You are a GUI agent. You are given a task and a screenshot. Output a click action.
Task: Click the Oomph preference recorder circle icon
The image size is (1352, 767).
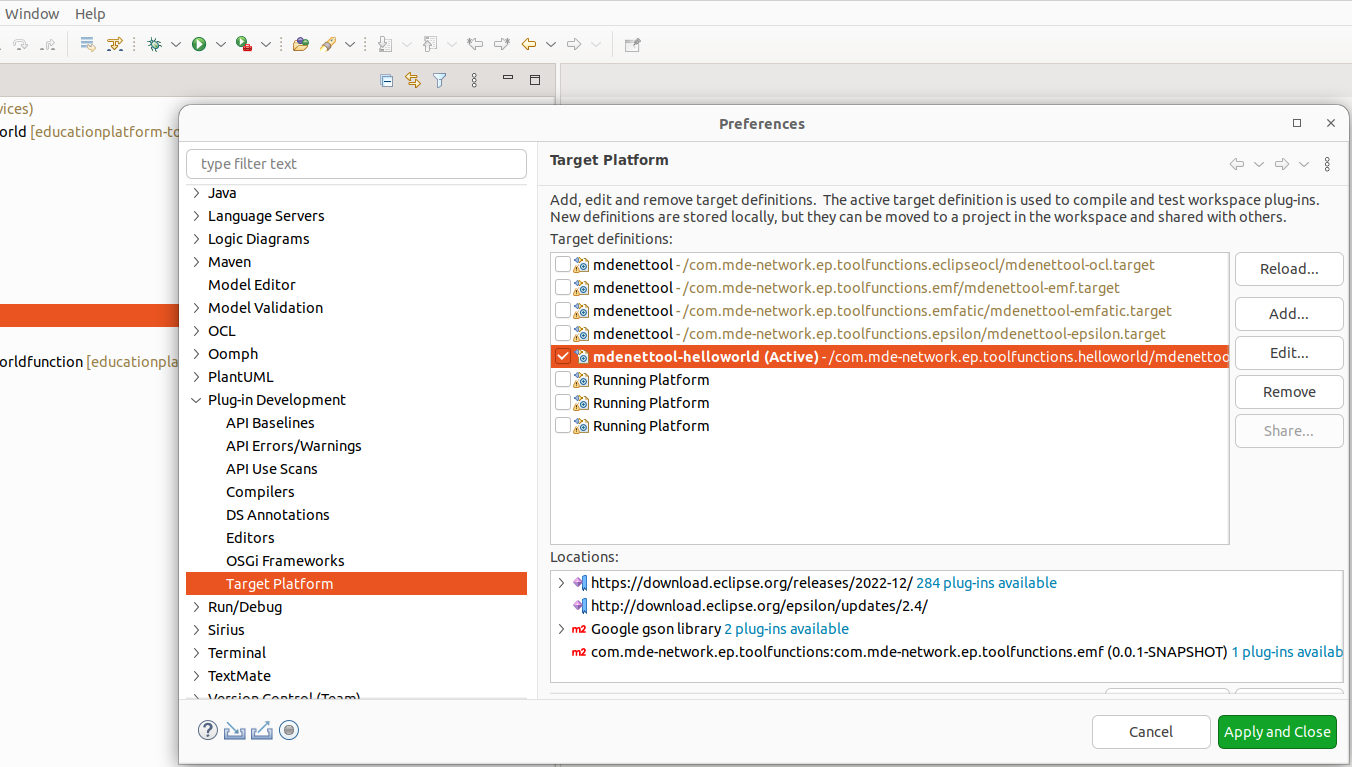289,730
